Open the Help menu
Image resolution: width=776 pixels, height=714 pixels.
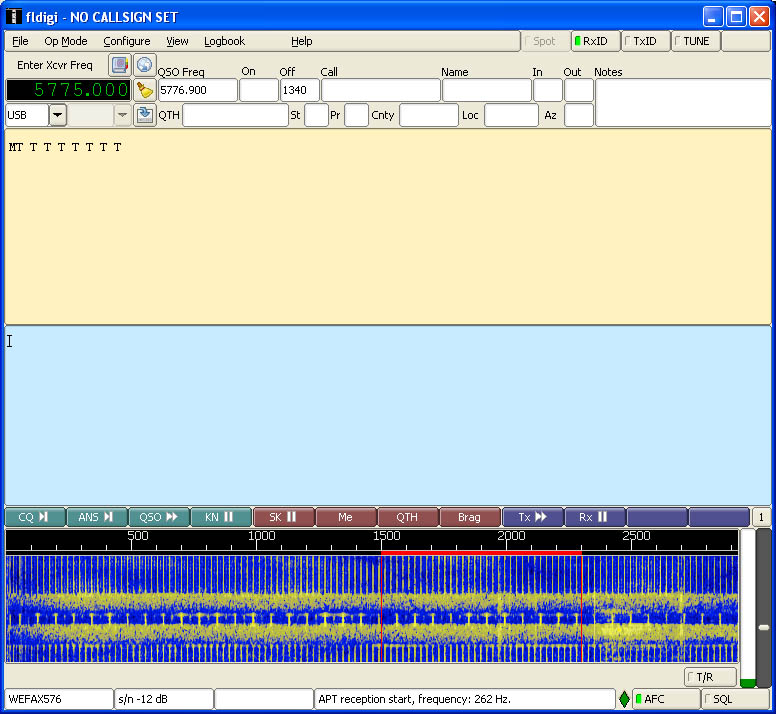(301, 41)
